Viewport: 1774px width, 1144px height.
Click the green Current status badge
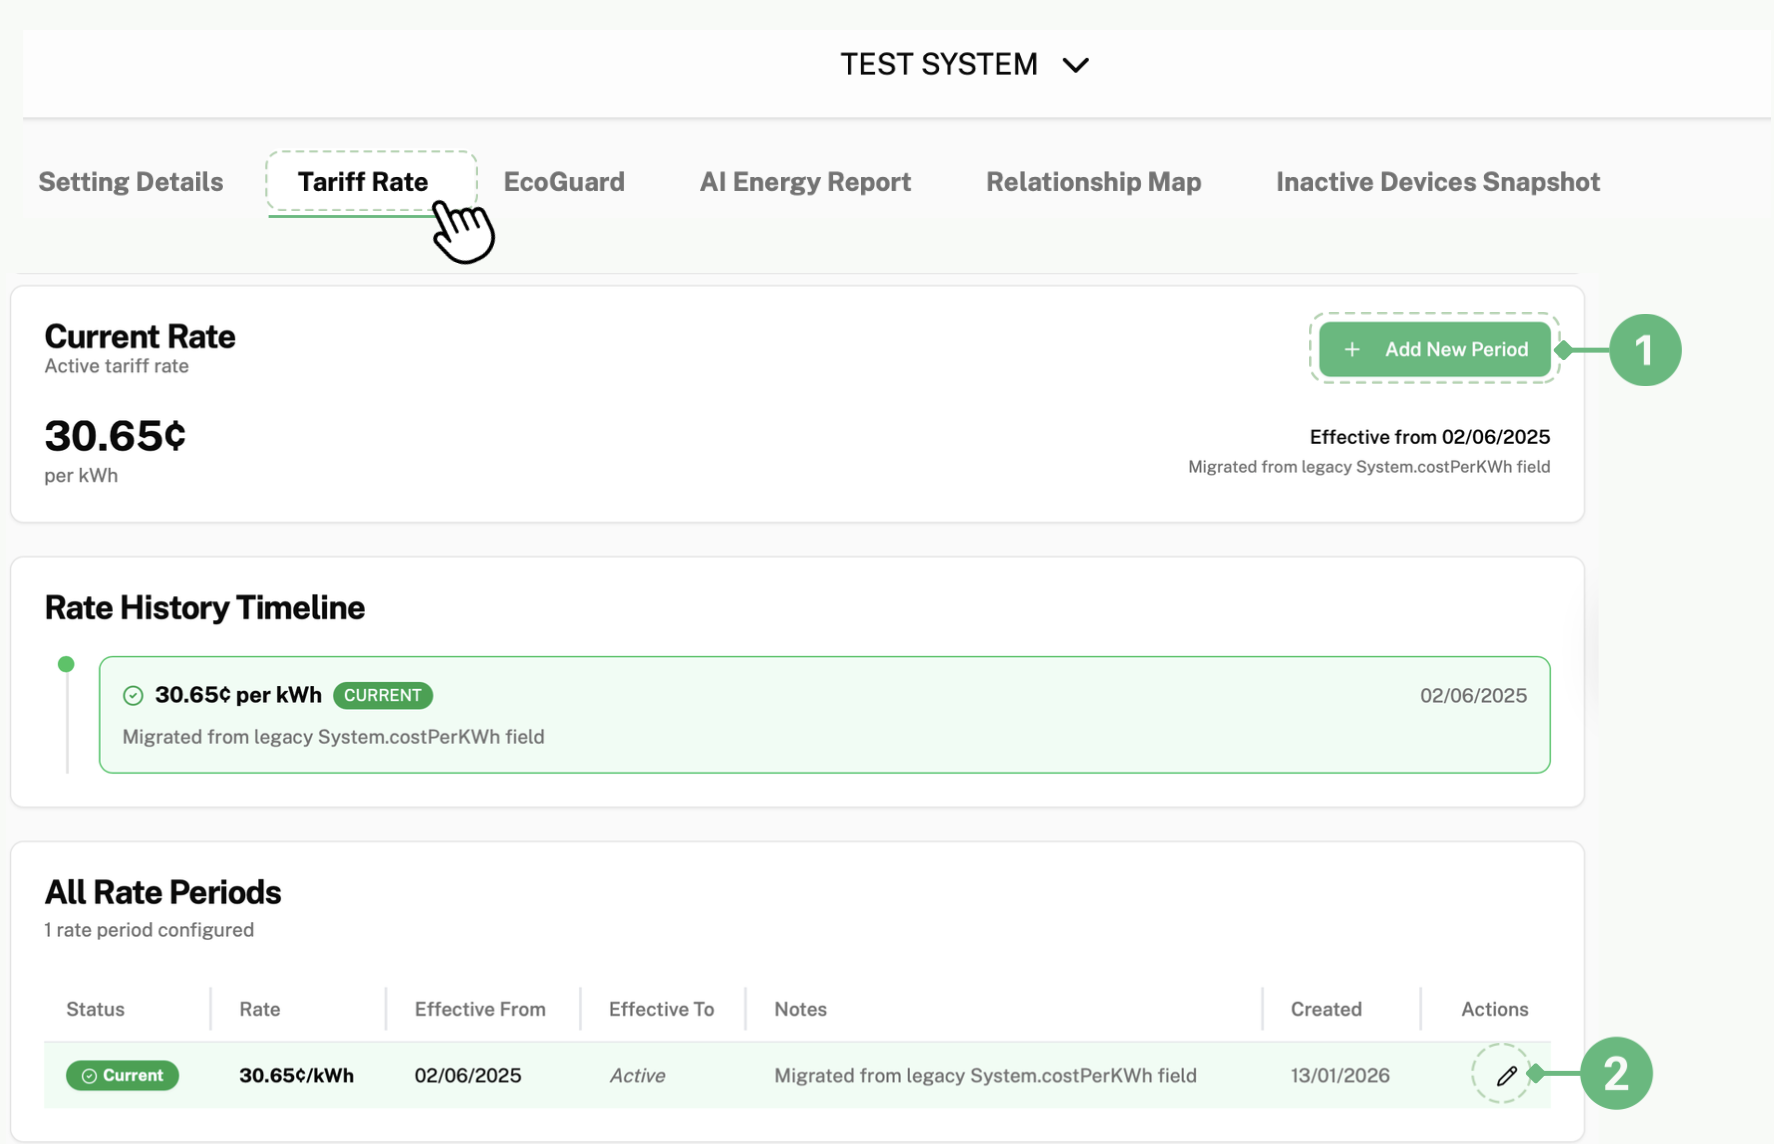(122, 1075)
